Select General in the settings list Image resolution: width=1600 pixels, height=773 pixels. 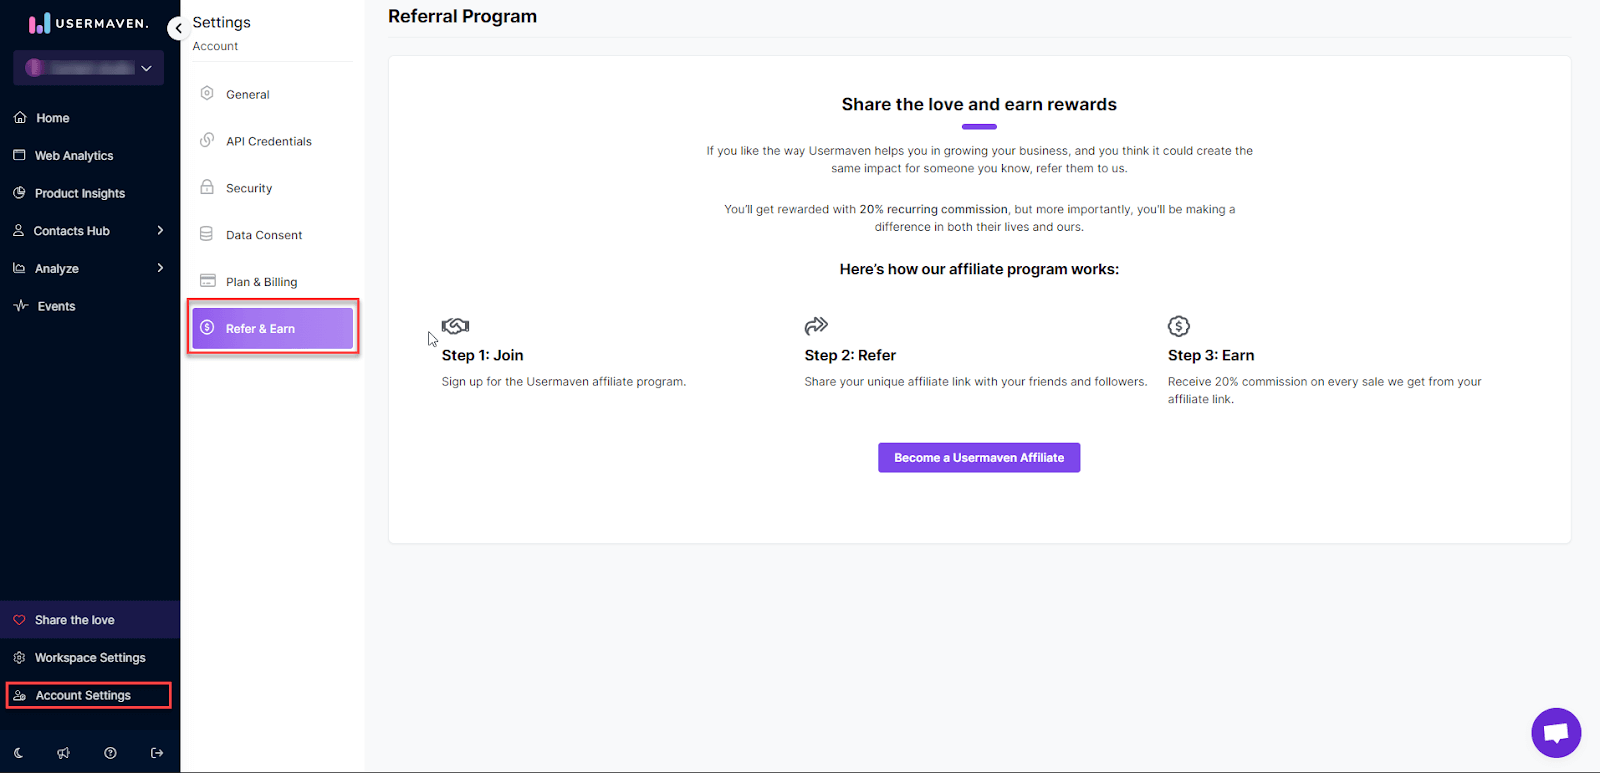tap(248, 93)
